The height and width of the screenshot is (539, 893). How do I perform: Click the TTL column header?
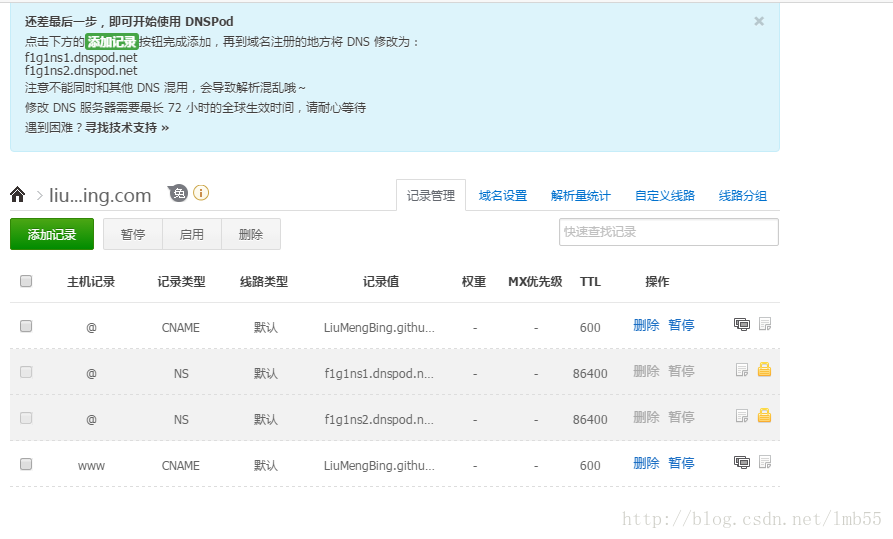pos(590,281)
